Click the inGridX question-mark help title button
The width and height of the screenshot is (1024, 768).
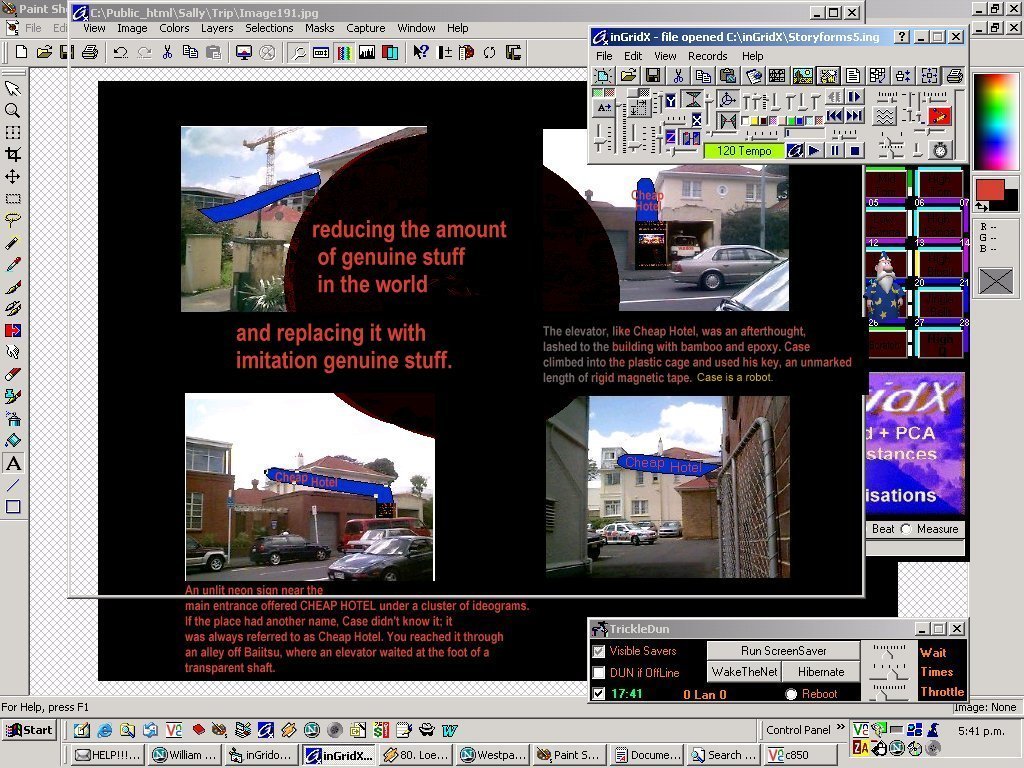pyautogui.click(x=901, y=37)
